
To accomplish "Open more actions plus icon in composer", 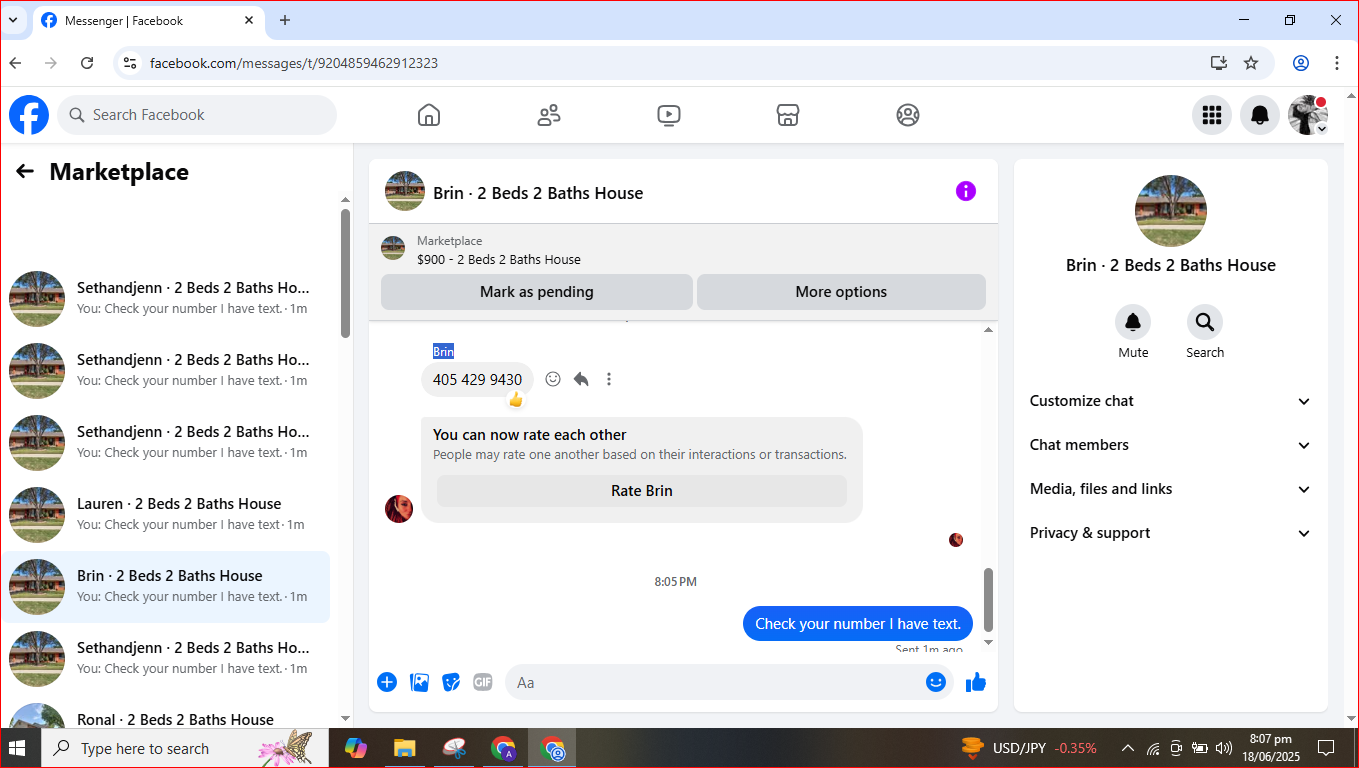I will pyautogui.click(x=387, y=682).
